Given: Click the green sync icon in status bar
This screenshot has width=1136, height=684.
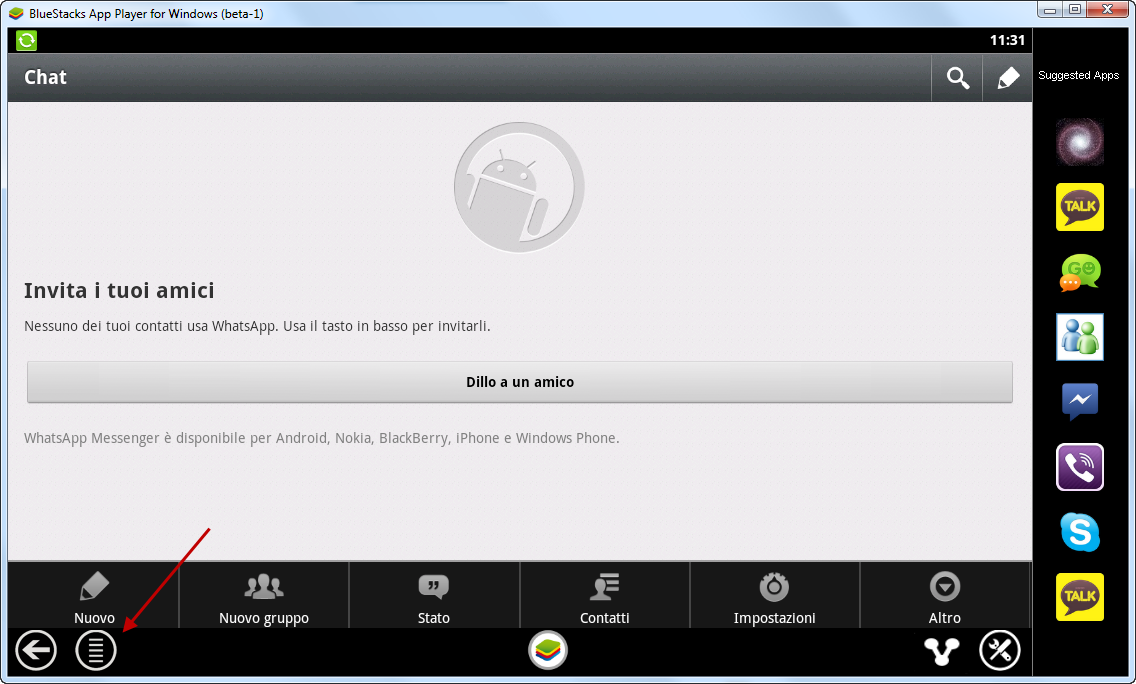Looking at the screenshot, I should (27, 40).
